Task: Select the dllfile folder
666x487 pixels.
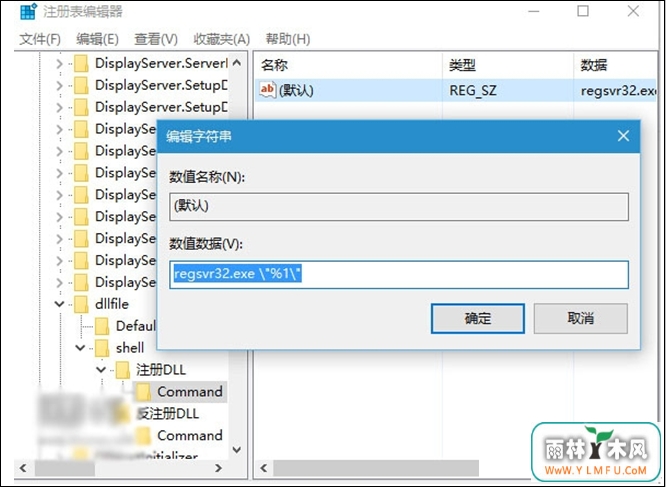Action: coord(112,304)
